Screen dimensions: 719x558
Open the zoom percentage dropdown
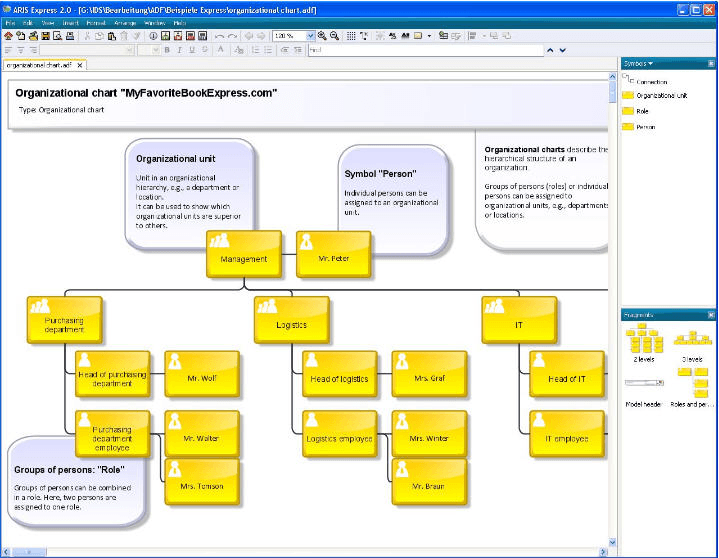pyautogui.click(x=310, y=36)
